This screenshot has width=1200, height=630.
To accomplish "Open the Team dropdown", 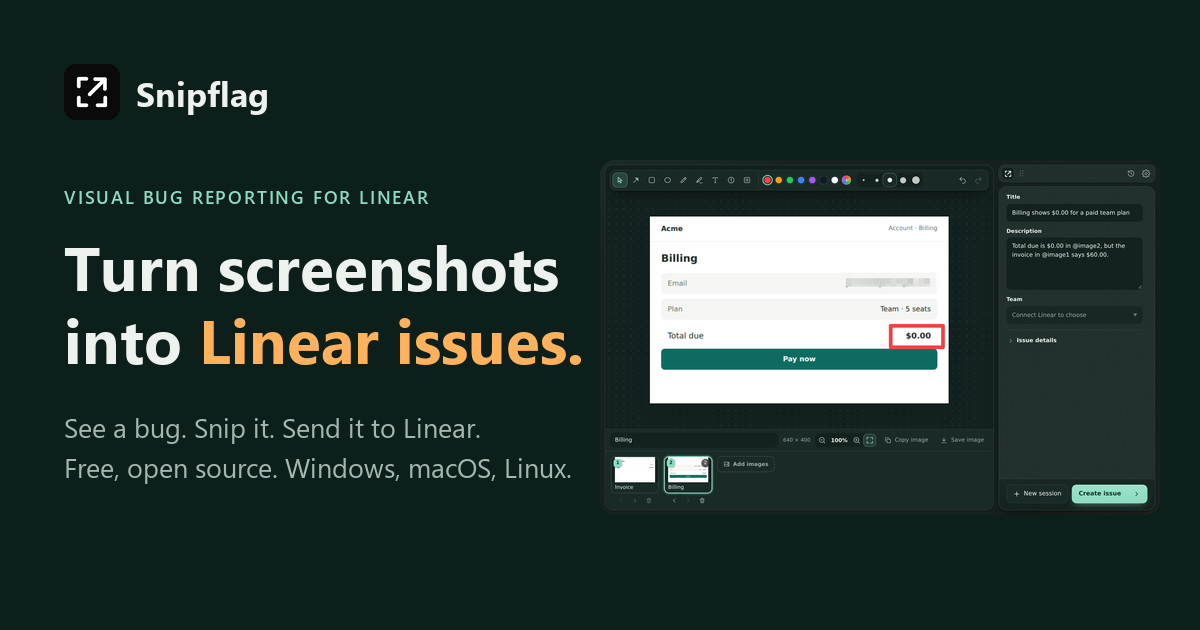I will pyautogui.click(x=1074, y=315).
